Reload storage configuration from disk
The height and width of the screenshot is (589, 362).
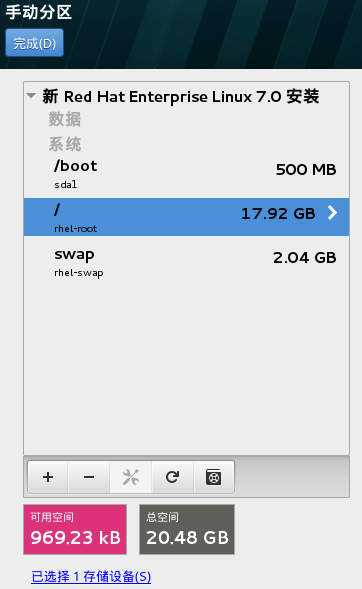172,477
